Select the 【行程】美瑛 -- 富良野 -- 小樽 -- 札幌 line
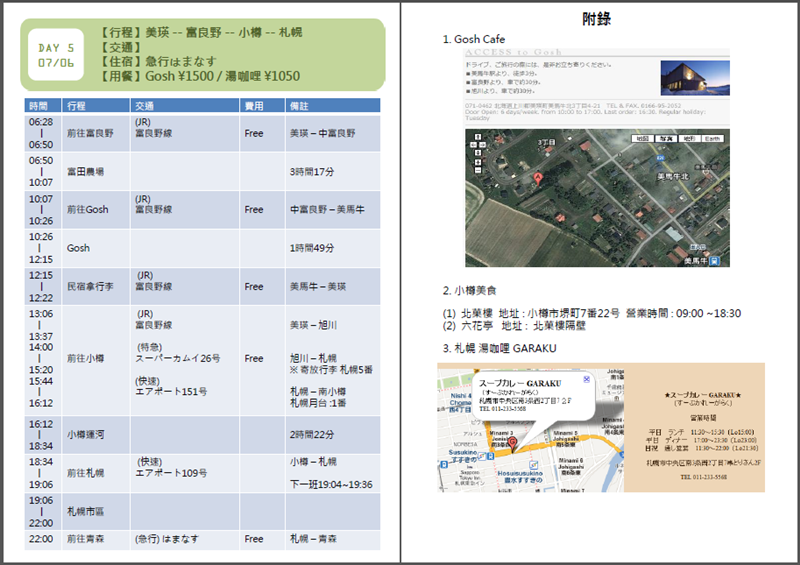The image size is (800, 565). (201, 33)
